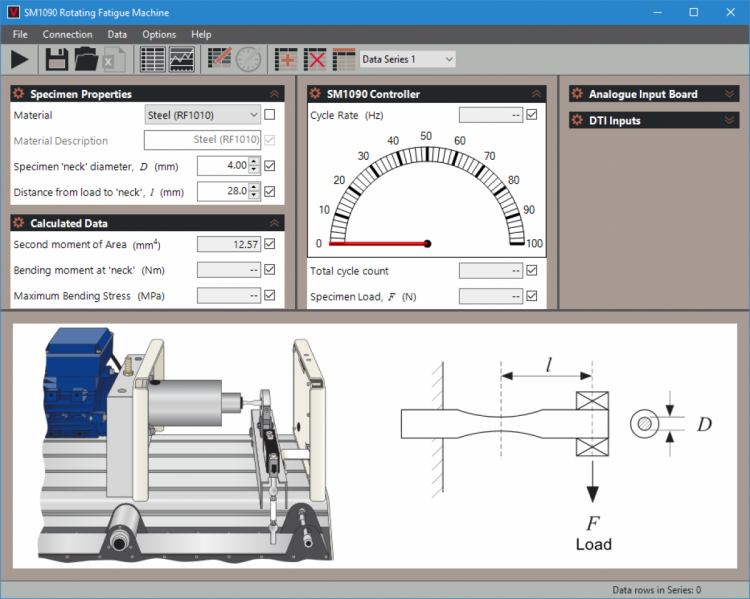This screenshot has height=599, width=750.
Task: Decrease the distance from load to neck
Action: [254, 196]
